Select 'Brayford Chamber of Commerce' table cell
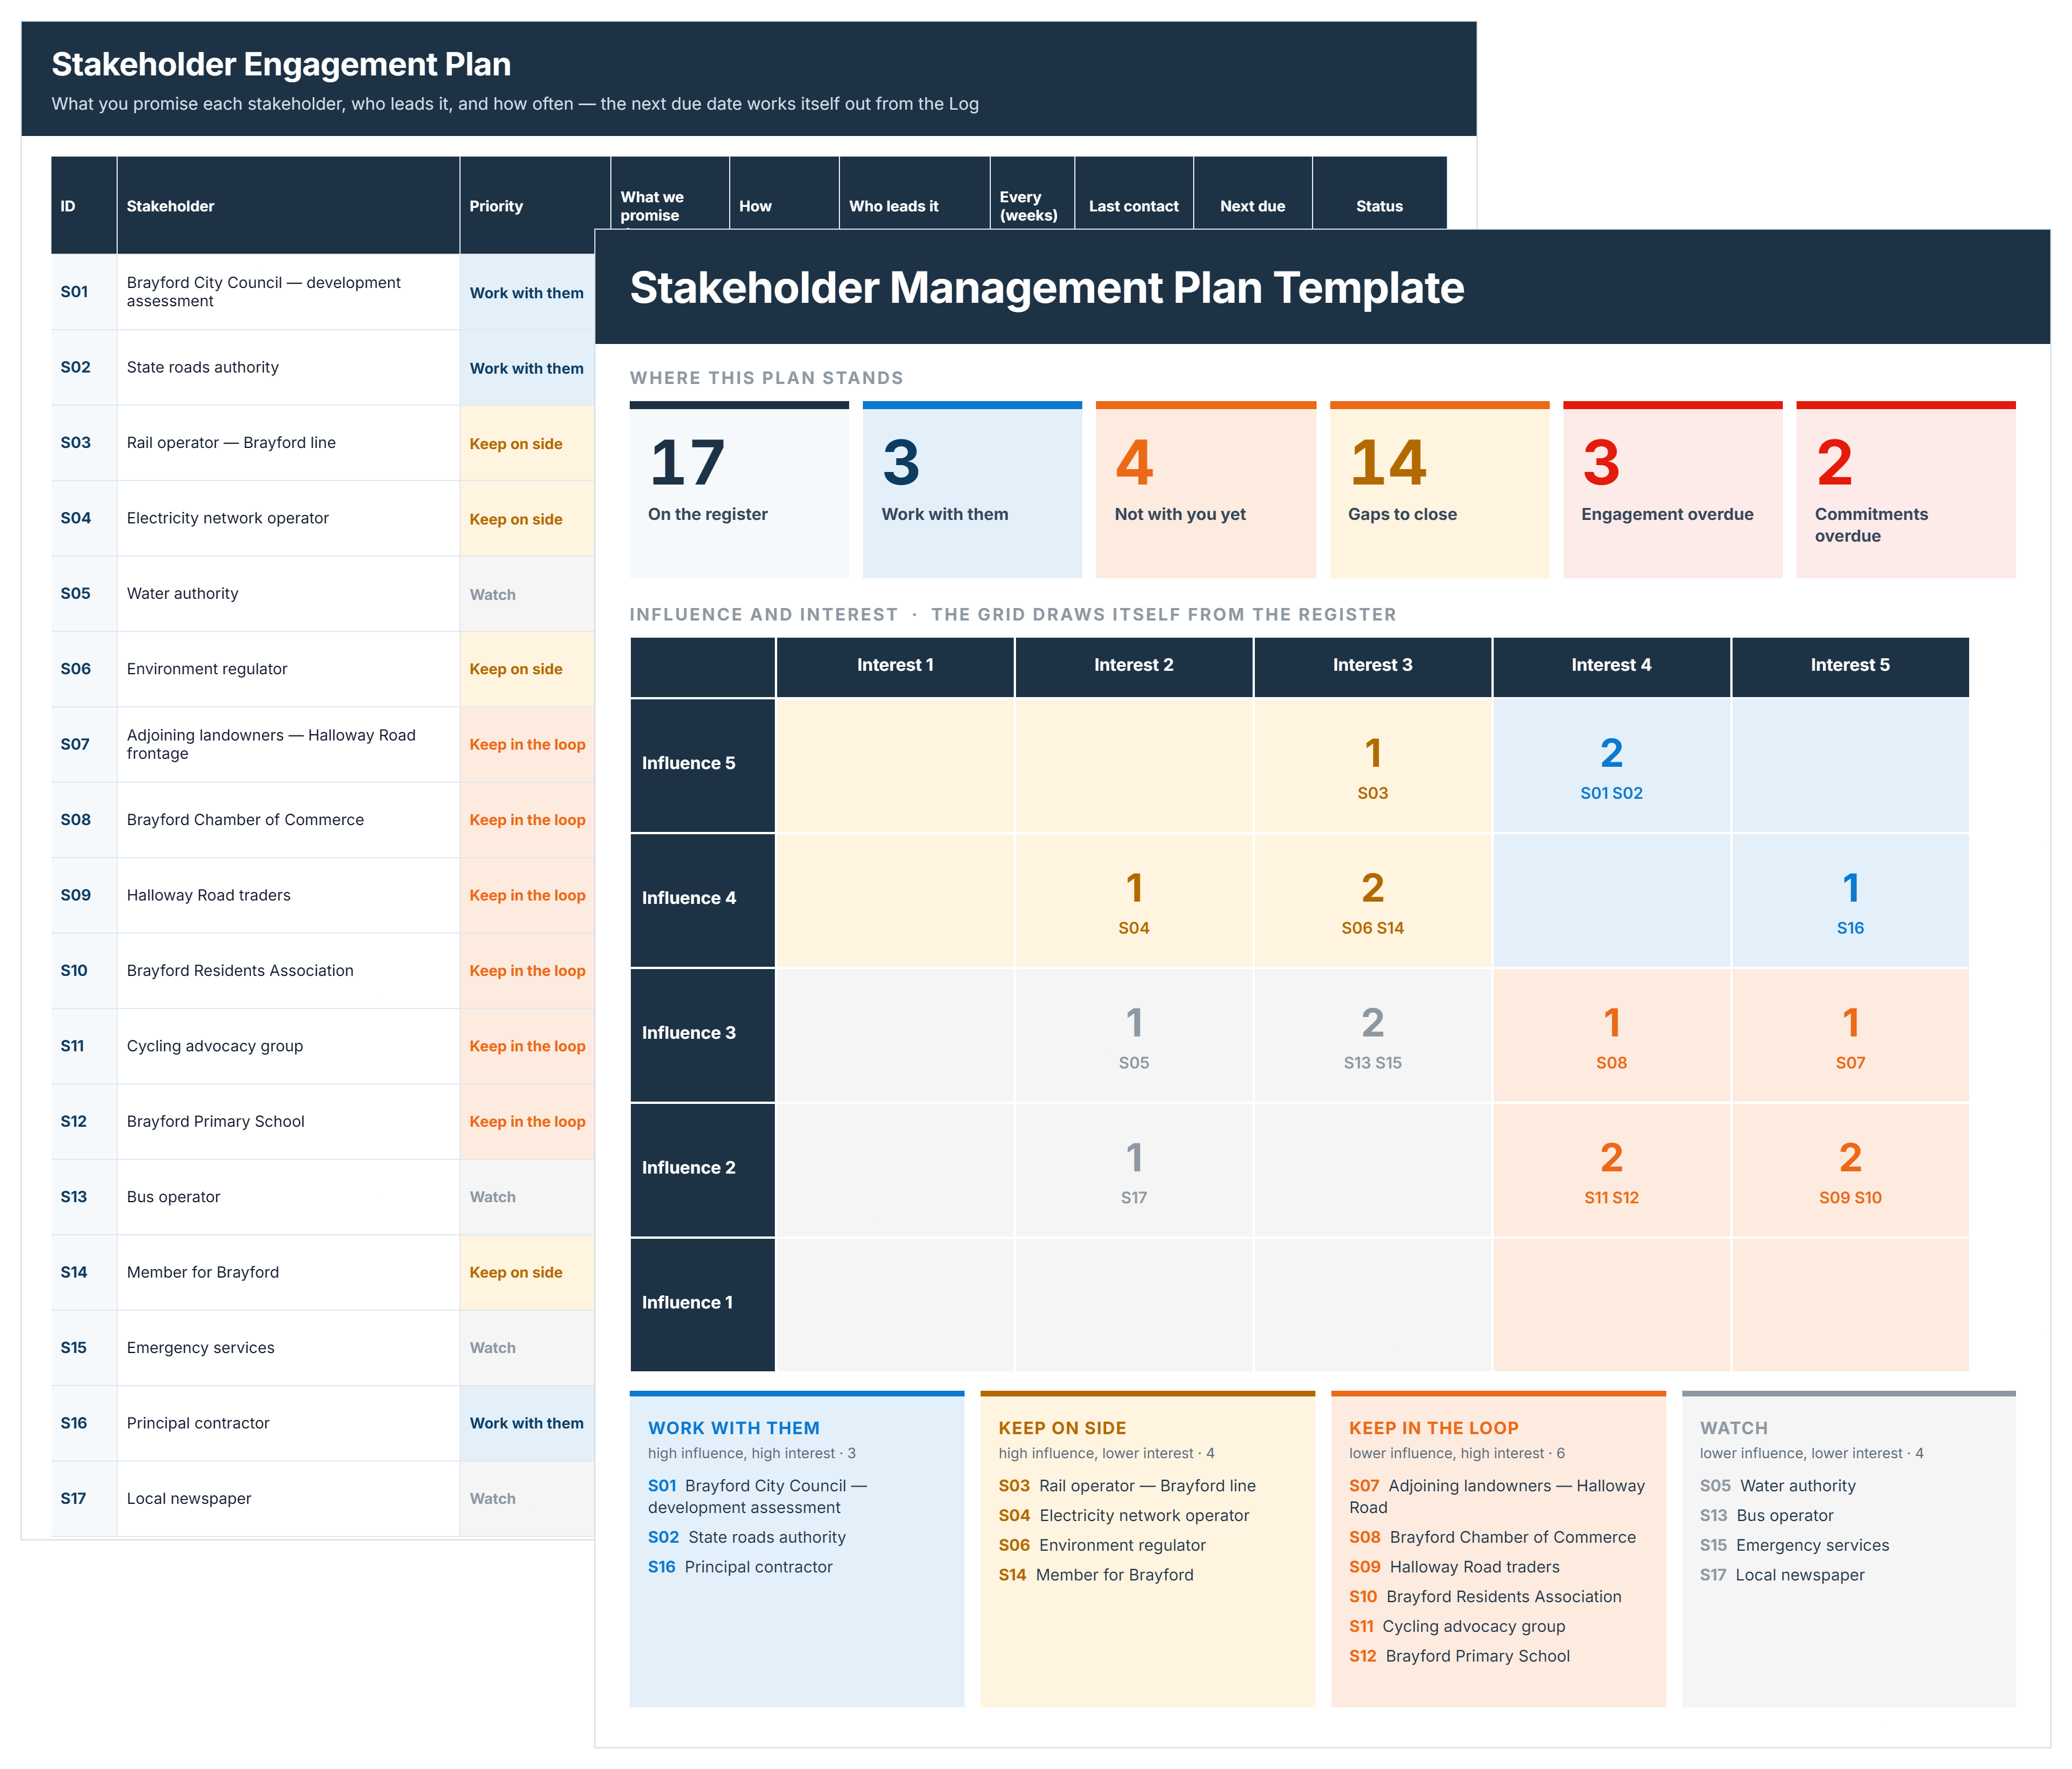This screenshot has width=2072, height=1769. [288, 820]
